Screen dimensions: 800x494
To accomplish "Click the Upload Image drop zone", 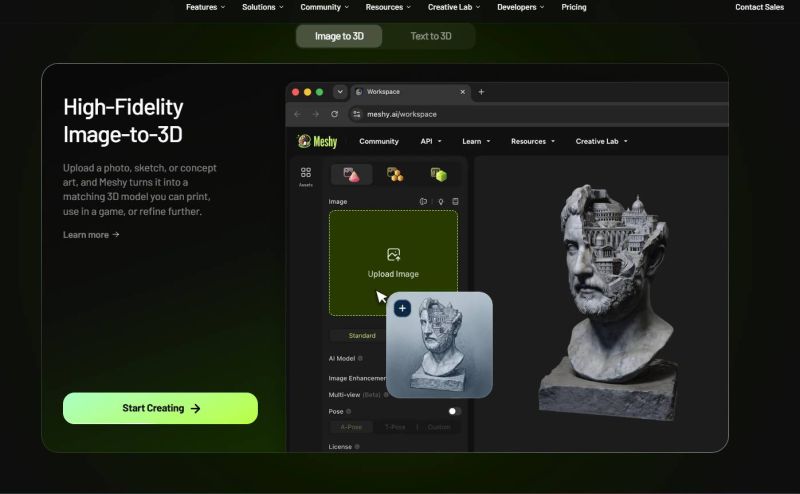I will [393, 263].
